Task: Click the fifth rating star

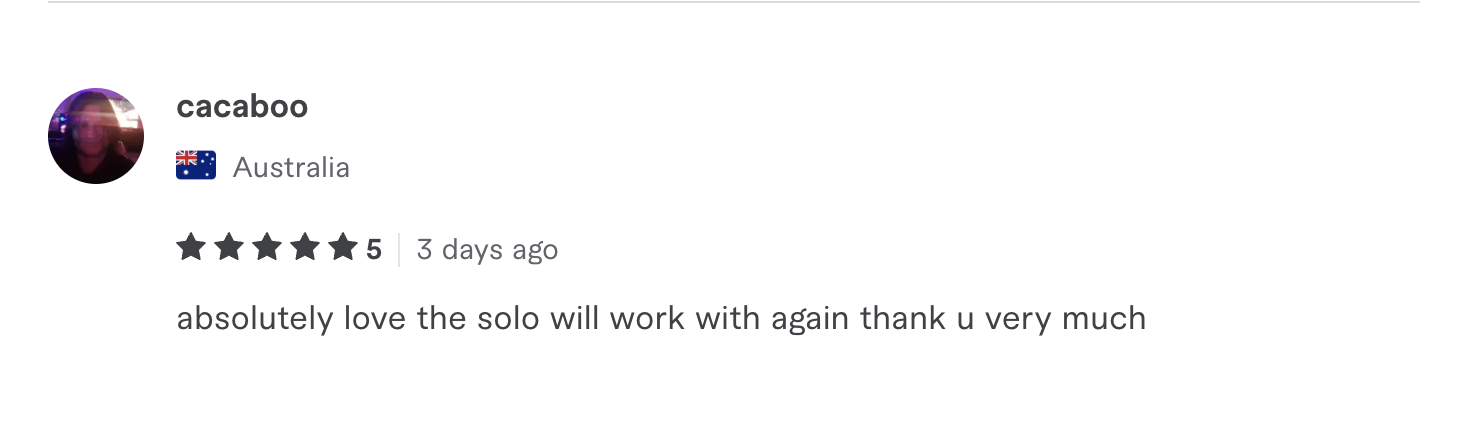Action: (x=343, y=247)
